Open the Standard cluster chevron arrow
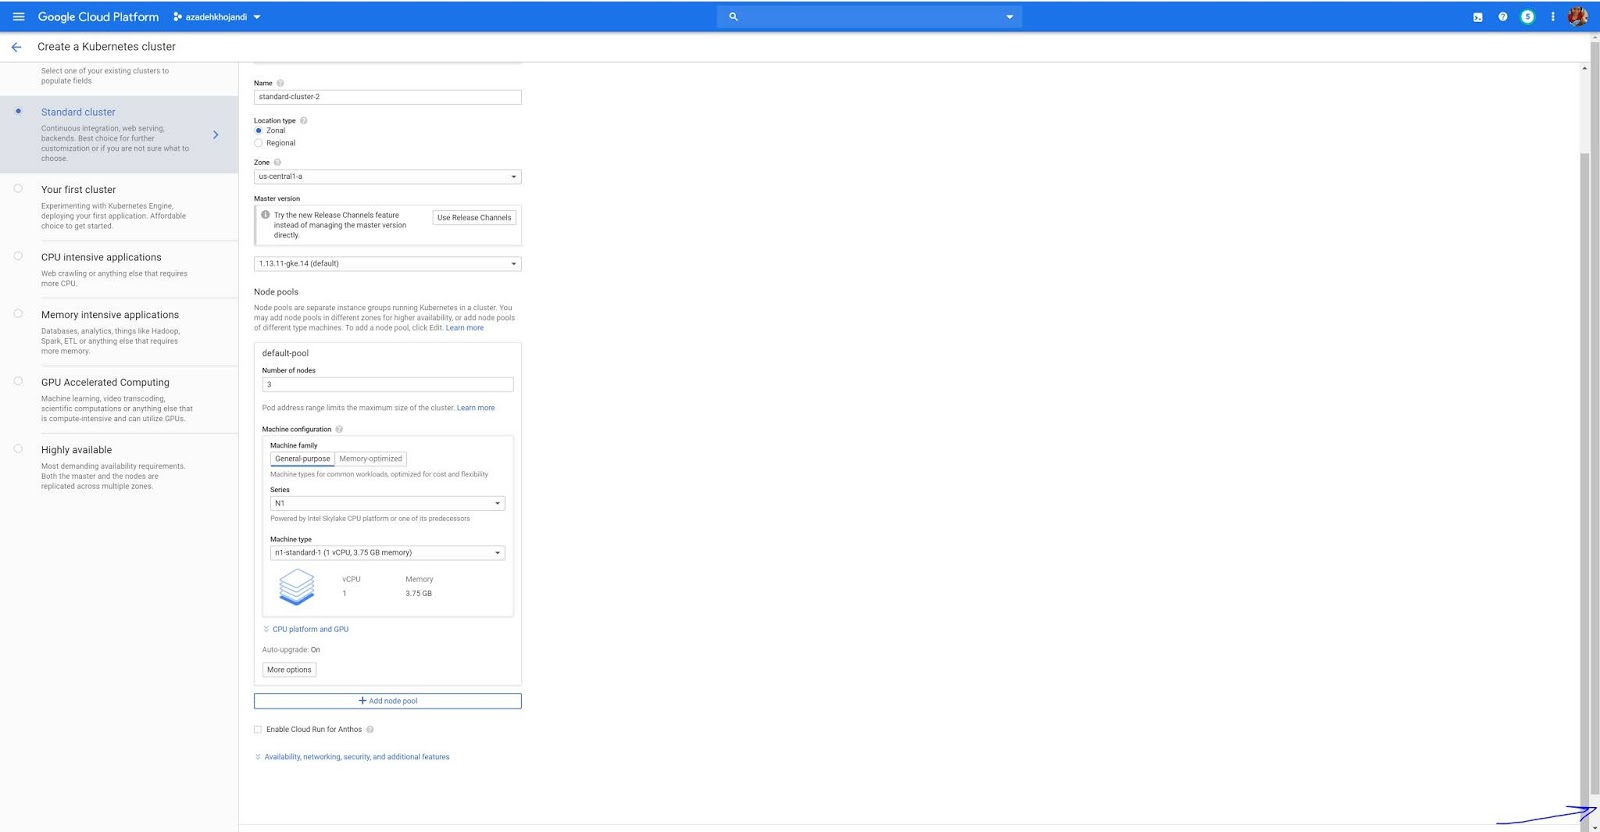Image resolution: width=1600 pixels, height=832 pixels. 215,135
